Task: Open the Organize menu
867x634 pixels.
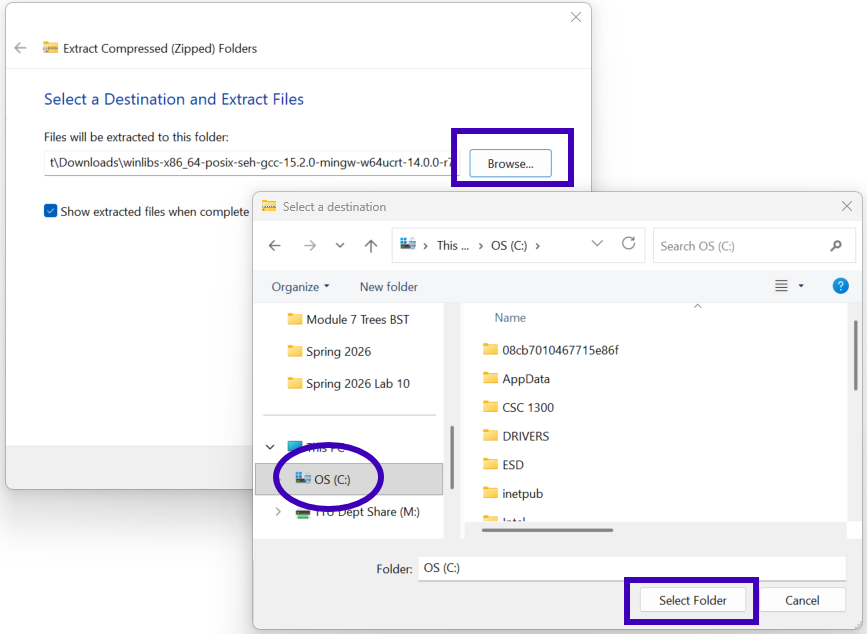Action: [x=300, y=287]
